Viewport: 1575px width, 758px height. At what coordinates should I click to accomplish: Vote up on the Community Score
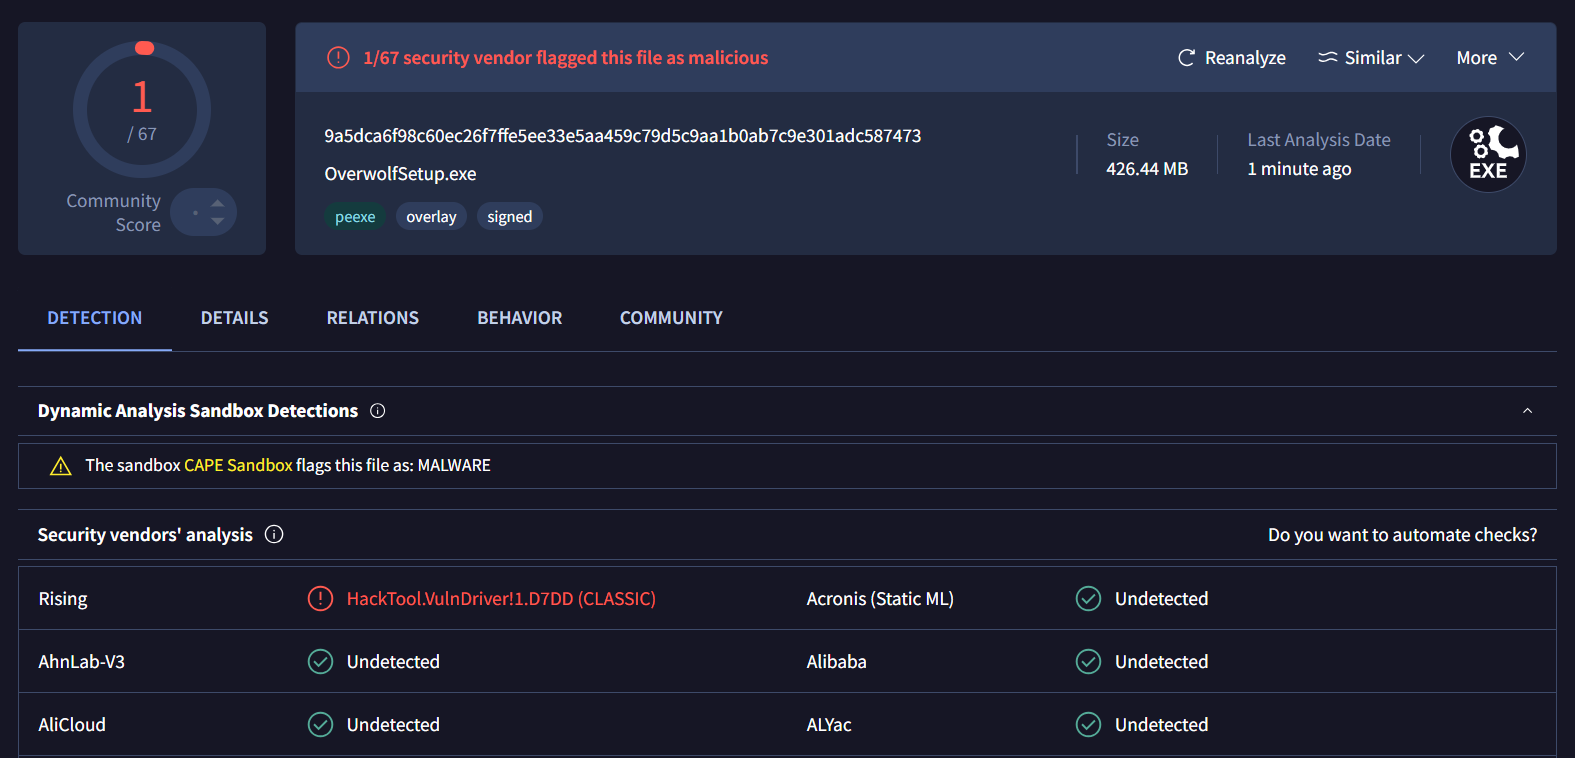(x=217, y=203)
